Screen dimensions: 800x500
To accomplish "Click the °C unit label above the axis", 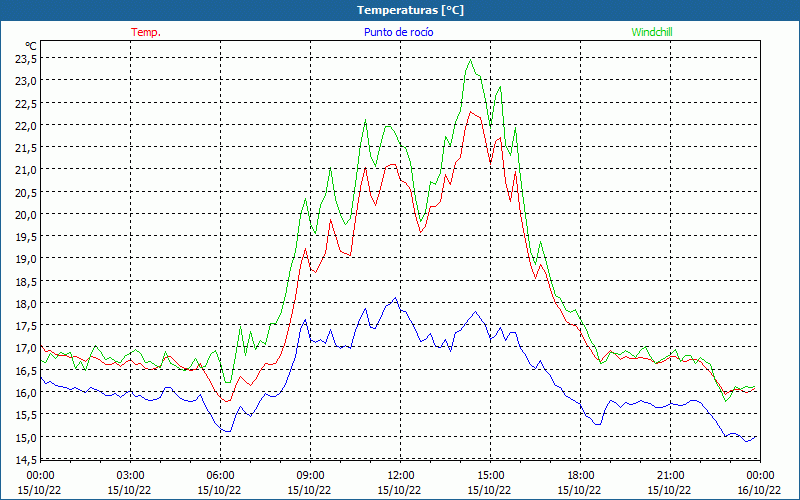I will (x=31, y=46).
